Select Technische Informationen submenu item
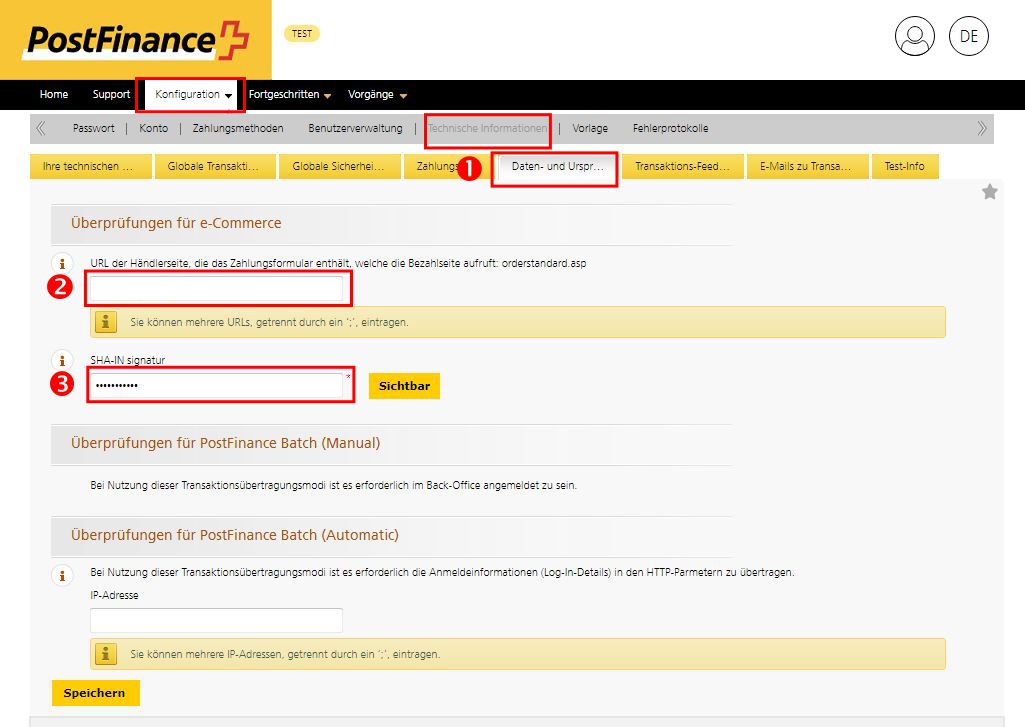The height and width of the screenshot is (727, 1025). pyautogui.click(x=488, y=128)
